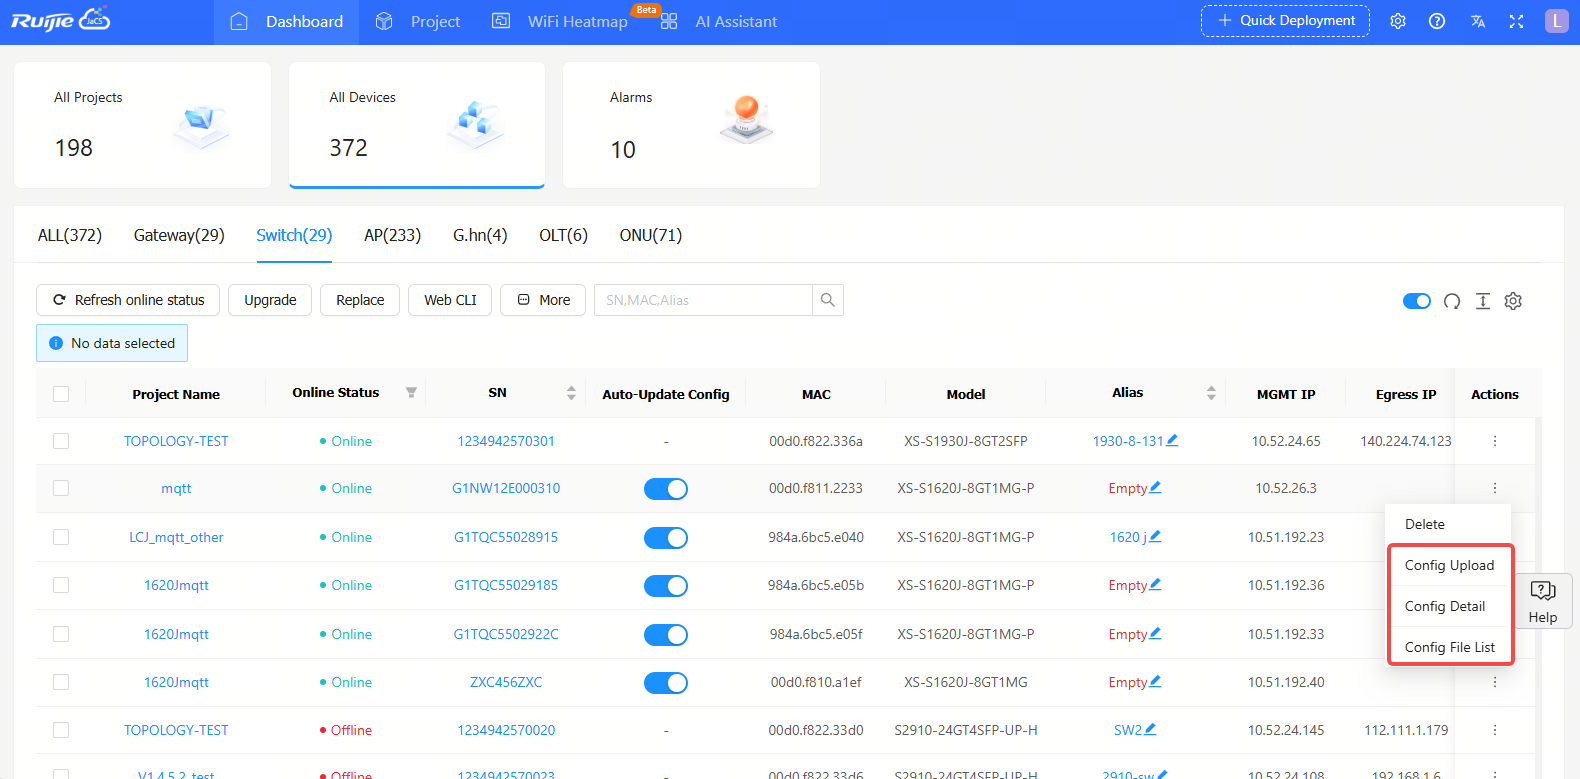The width and height of the screenshot is (1580, 779).
Task: Toggle the fullscreen icon in header
Action: point(1516,21)
